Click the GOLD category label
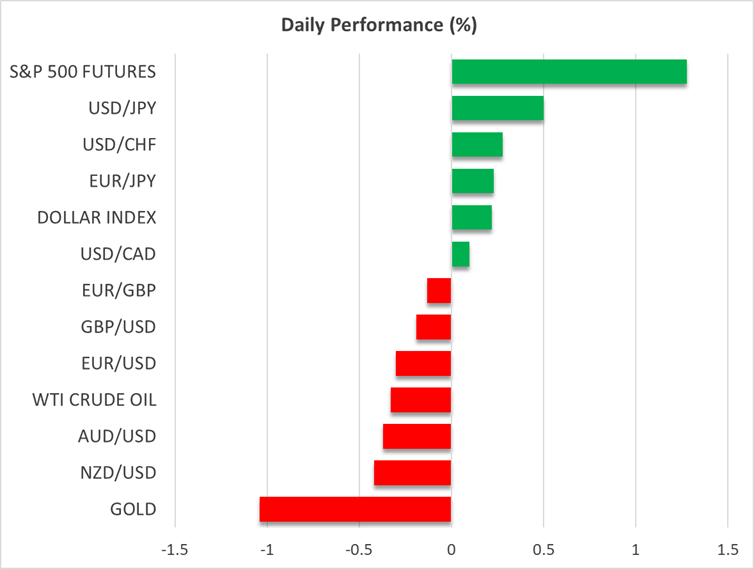This screenshot has width=754, height=569. tap(133, 509)
